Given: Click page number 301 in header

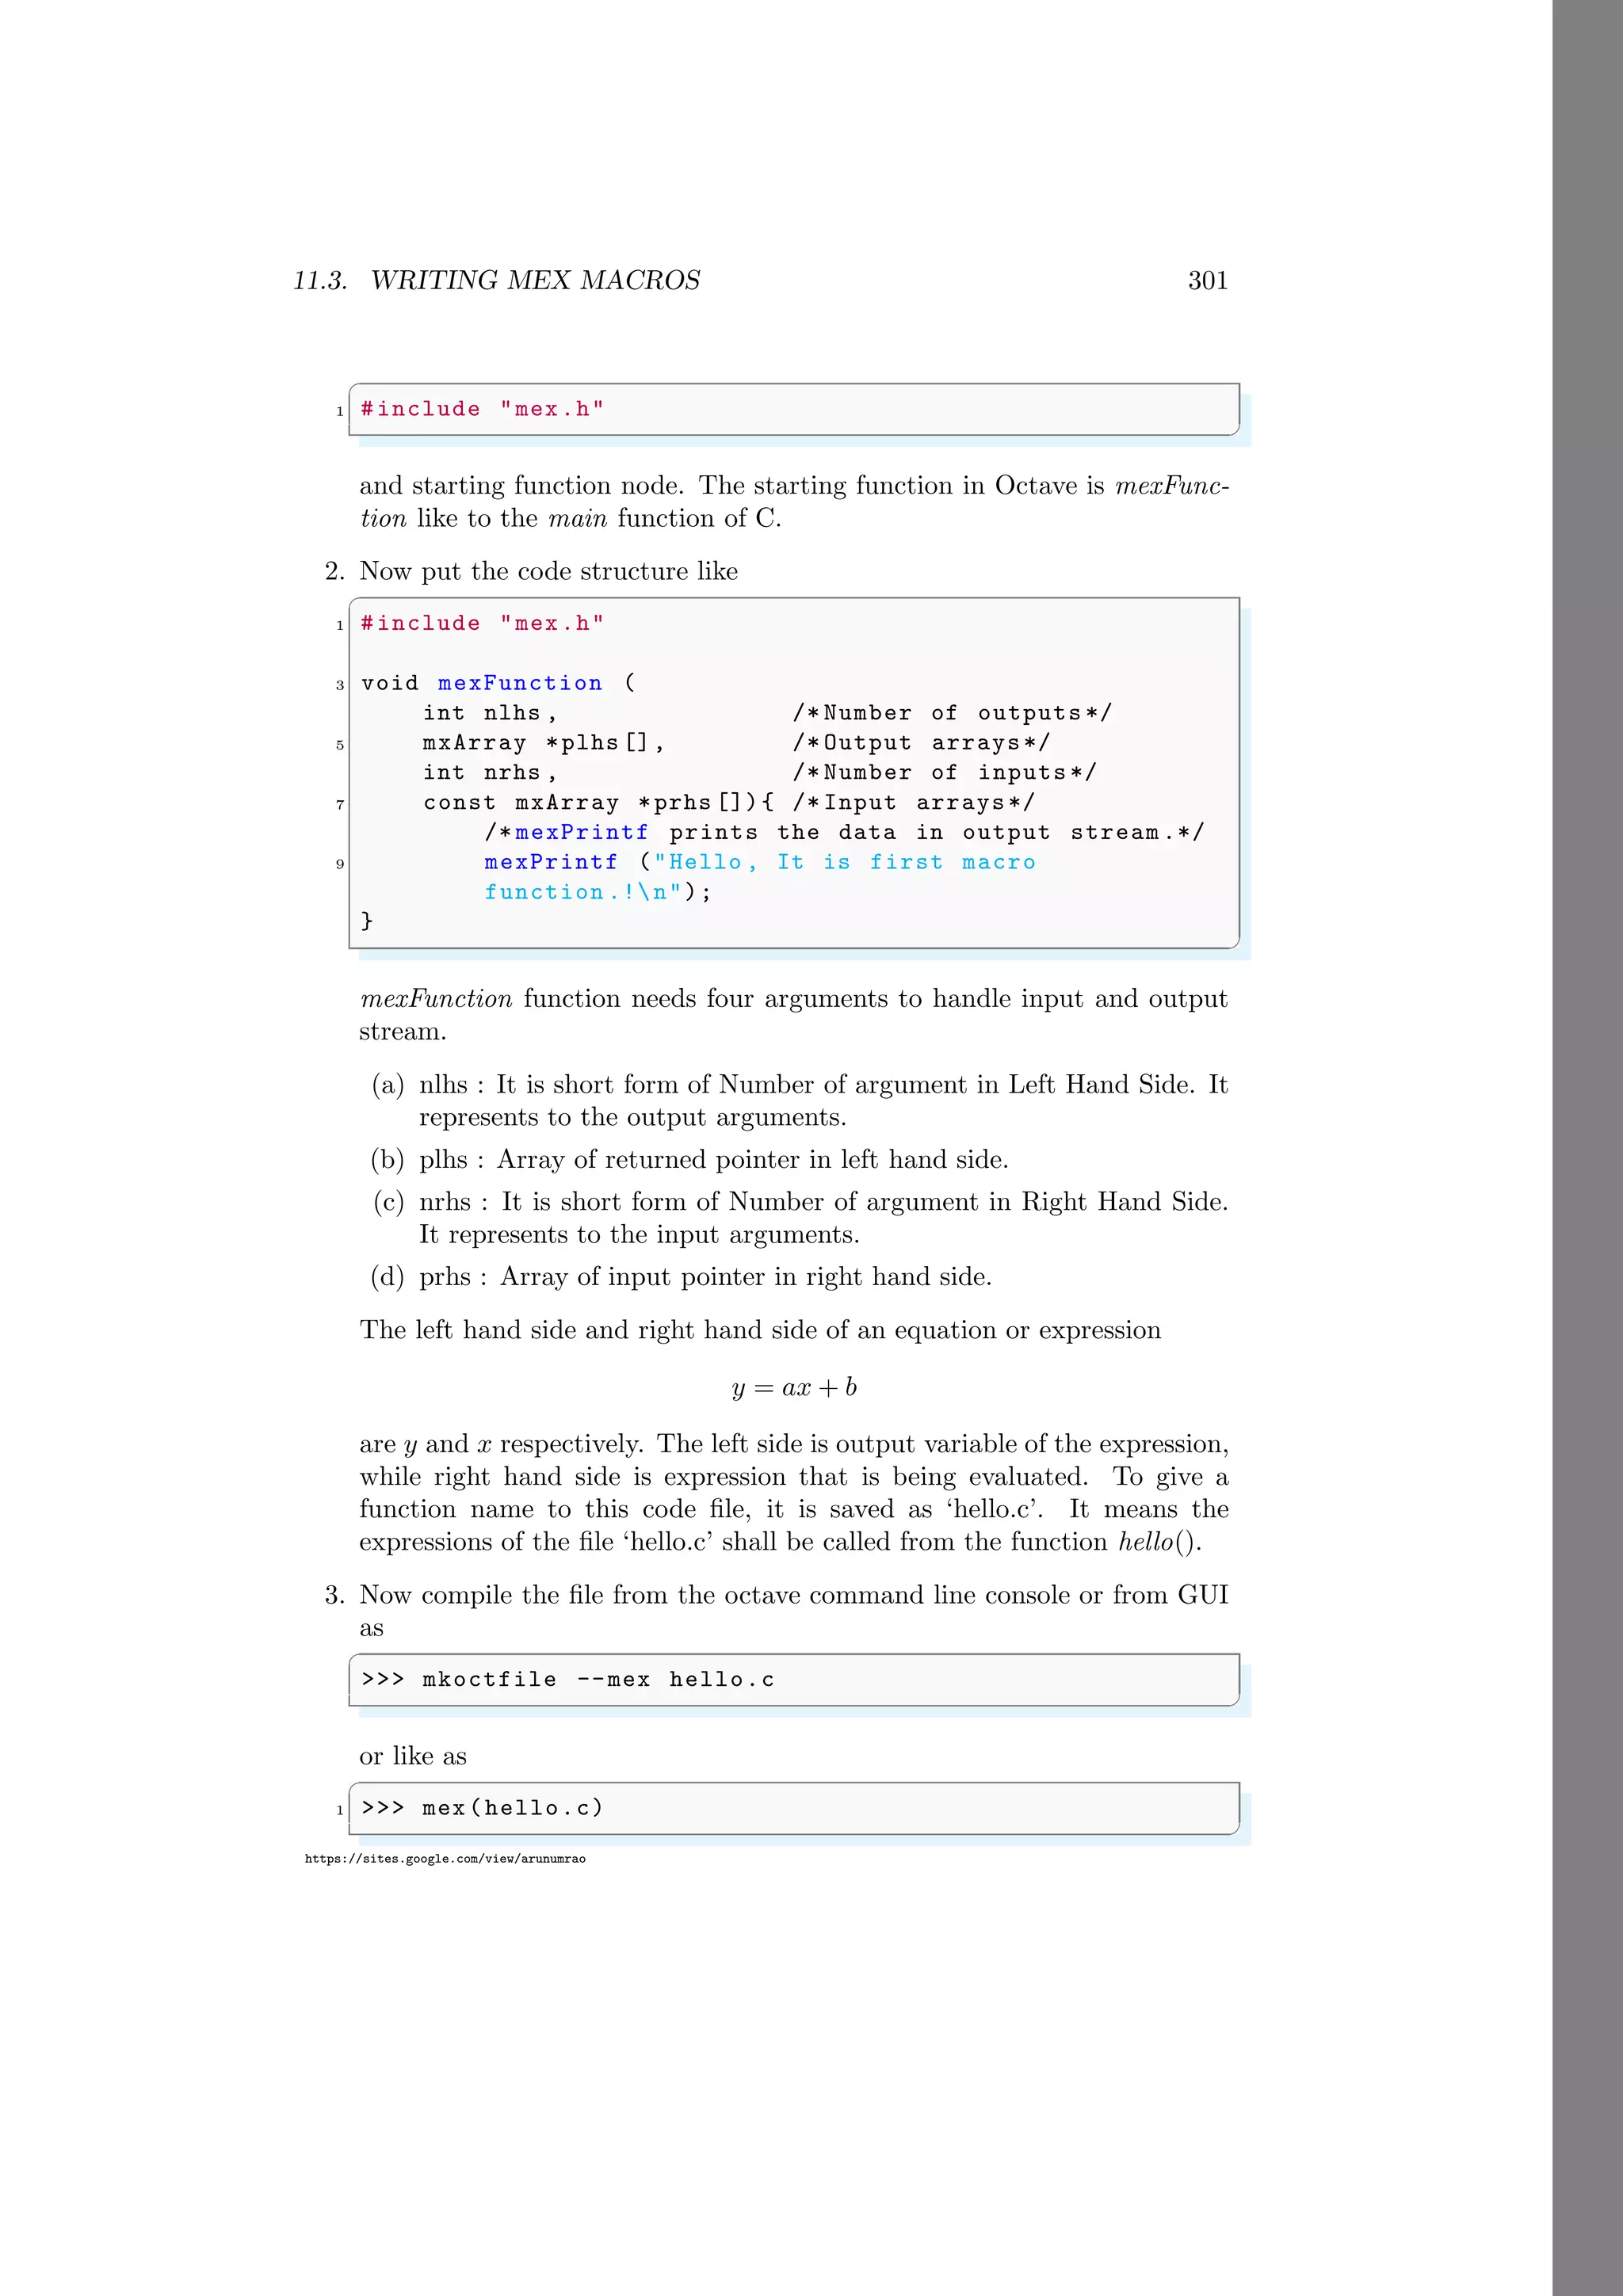Looking at the screenshot, I should pos(1207,281).
